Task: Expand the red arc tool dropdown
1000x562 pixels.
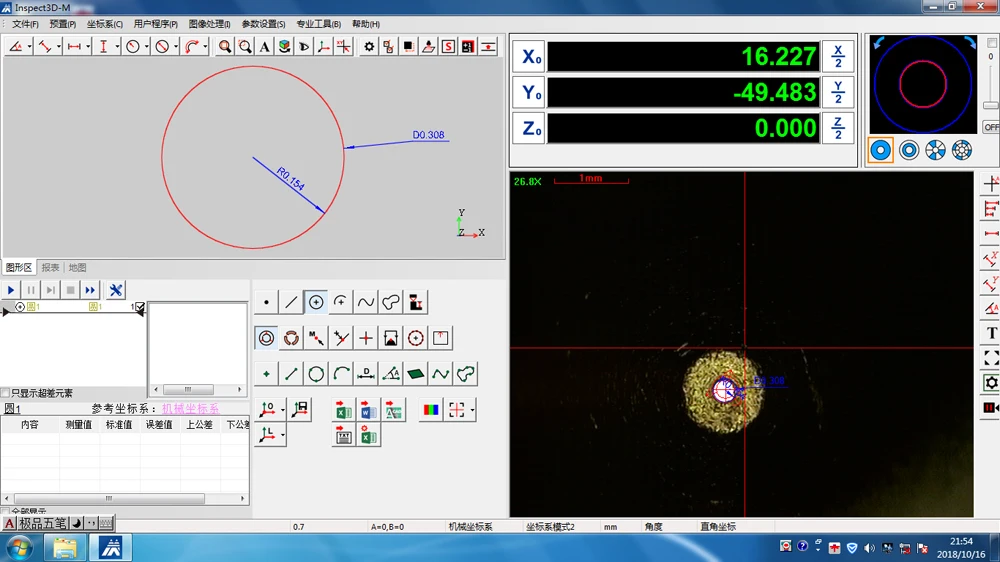Action: pyautogui.click(x=205, y=47)
